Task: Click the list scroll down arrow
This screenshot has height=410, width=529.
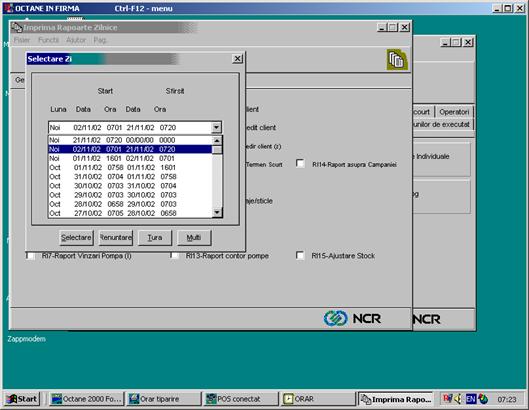Action: click(217, 212)
